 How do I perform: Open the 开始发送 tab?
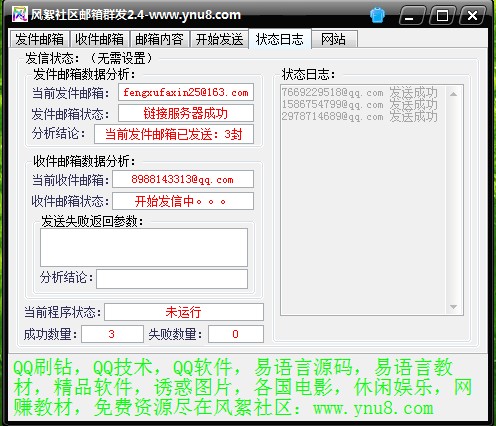tap(219, 39)
